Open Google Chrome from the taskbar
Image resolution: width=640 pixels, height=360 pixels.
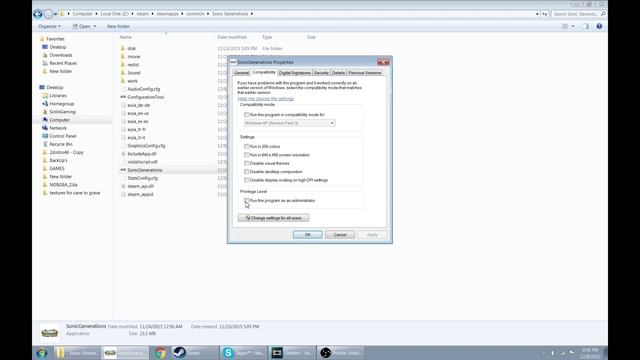pos(160,353)
